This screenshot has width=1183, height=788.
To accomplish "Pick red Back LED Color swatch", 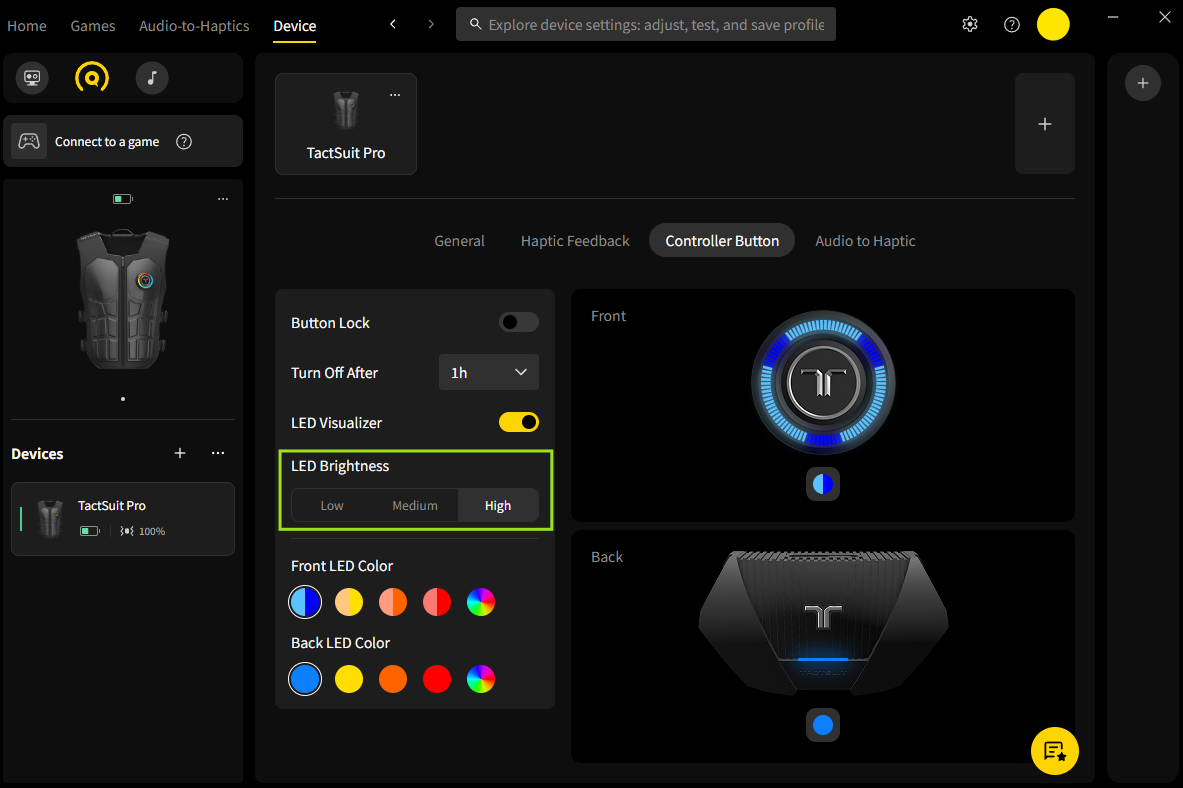I will (x=437, y=679).
